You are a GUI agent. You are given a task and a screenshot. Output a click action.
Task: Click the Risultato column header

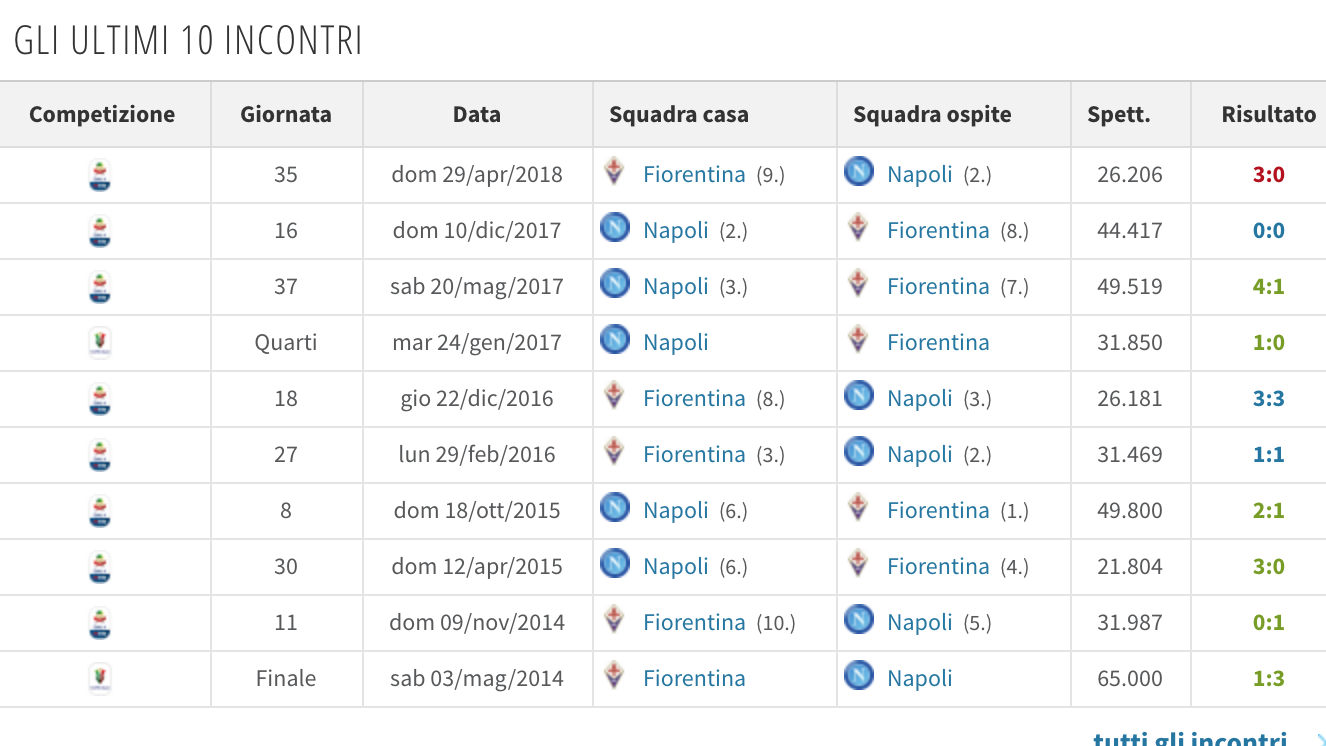(x=1269, y=114)
